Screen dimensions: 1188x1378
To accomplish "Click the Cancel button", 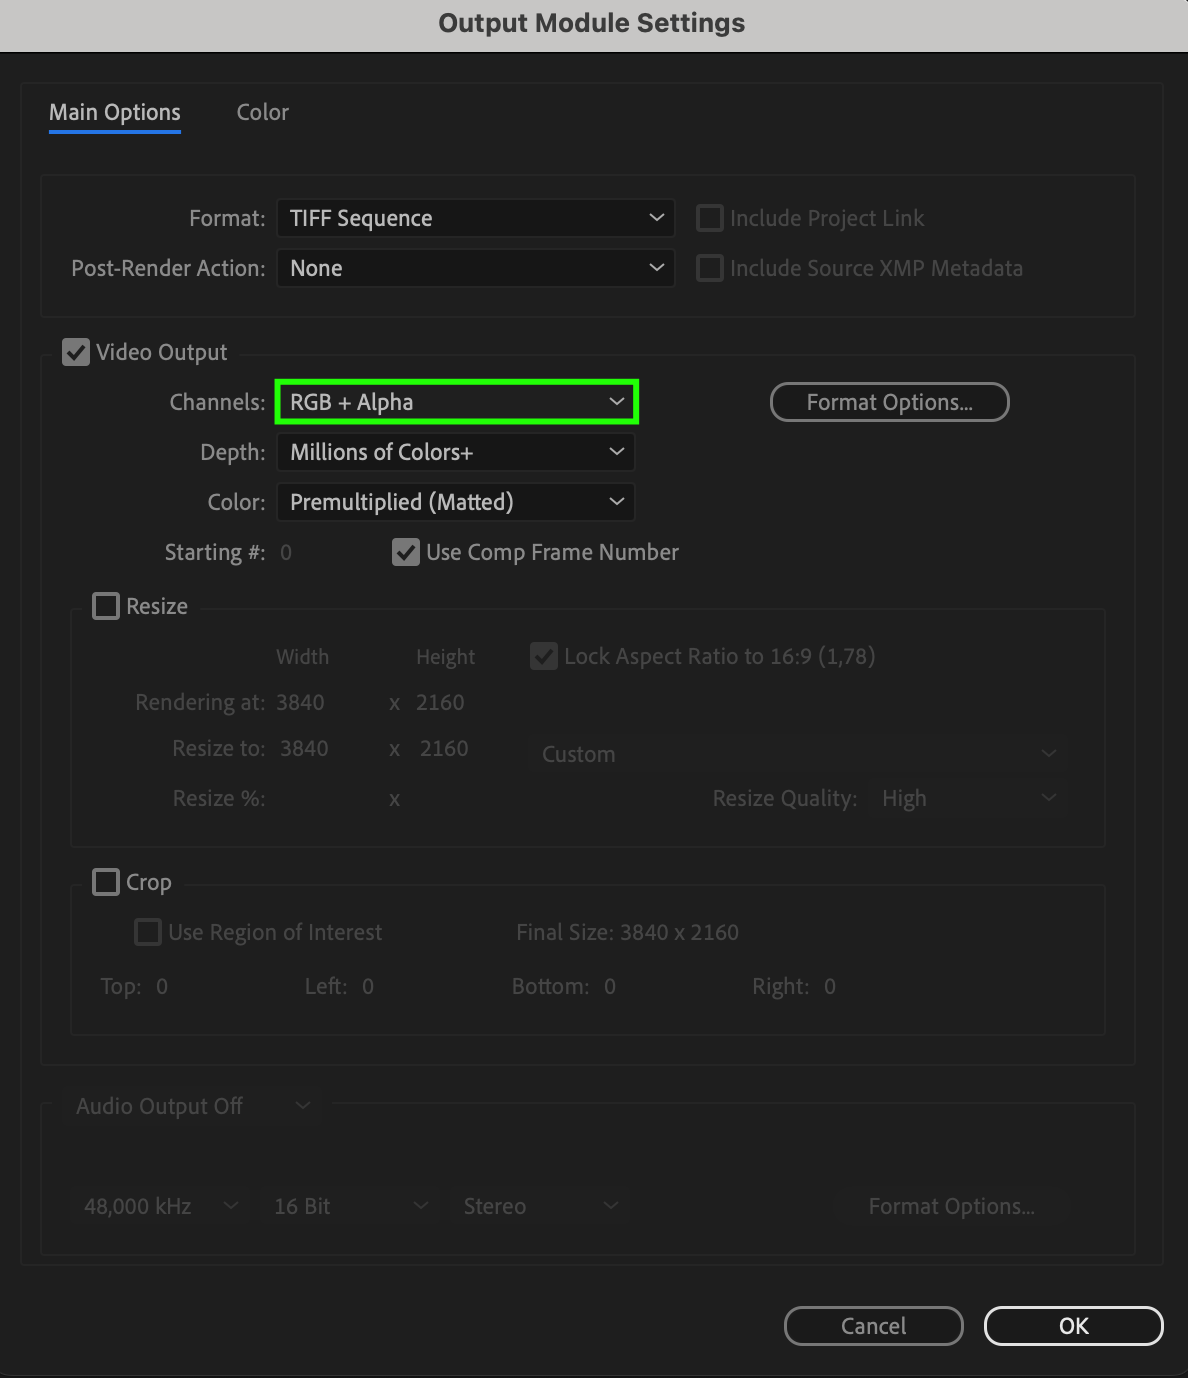I will tap(873, 1326).
